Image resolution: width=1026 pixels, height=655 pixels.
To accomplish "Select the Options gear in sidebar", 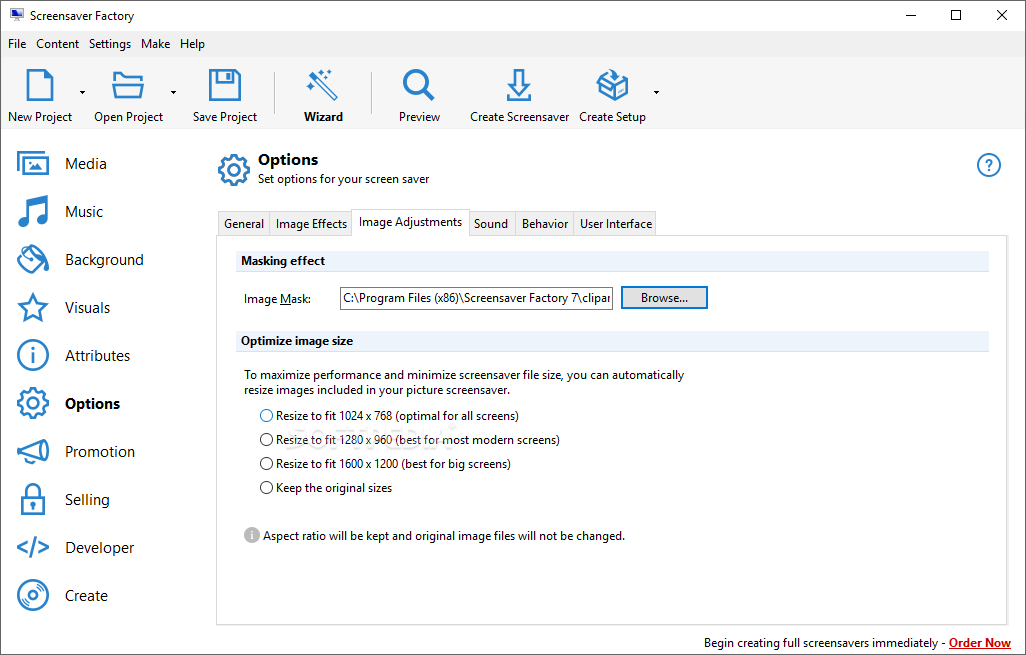I will 33,403.
